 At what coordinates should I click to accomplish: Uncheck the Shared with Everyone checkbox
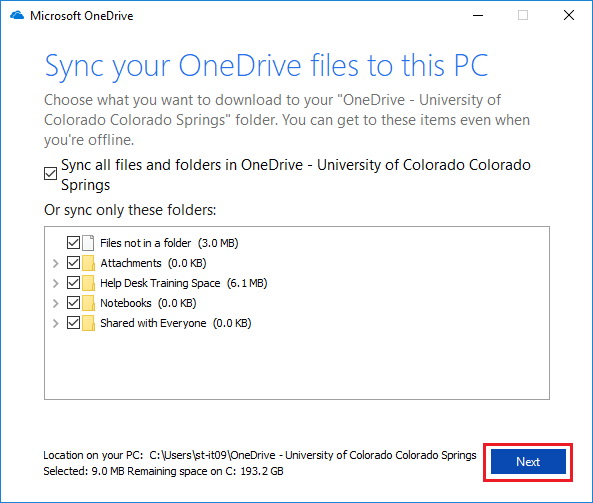(x=73, y=323)
